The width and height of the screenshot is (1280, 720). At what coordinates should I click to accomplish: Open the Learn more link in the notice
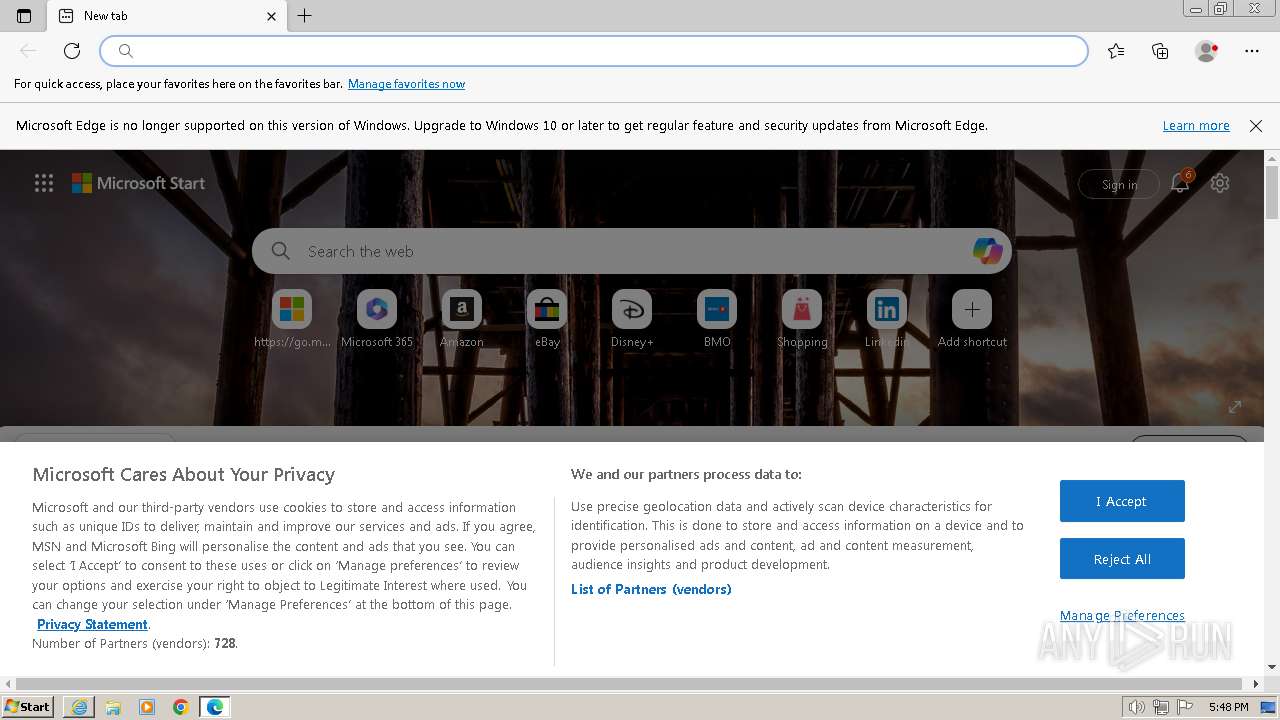tap(1196, 126)
